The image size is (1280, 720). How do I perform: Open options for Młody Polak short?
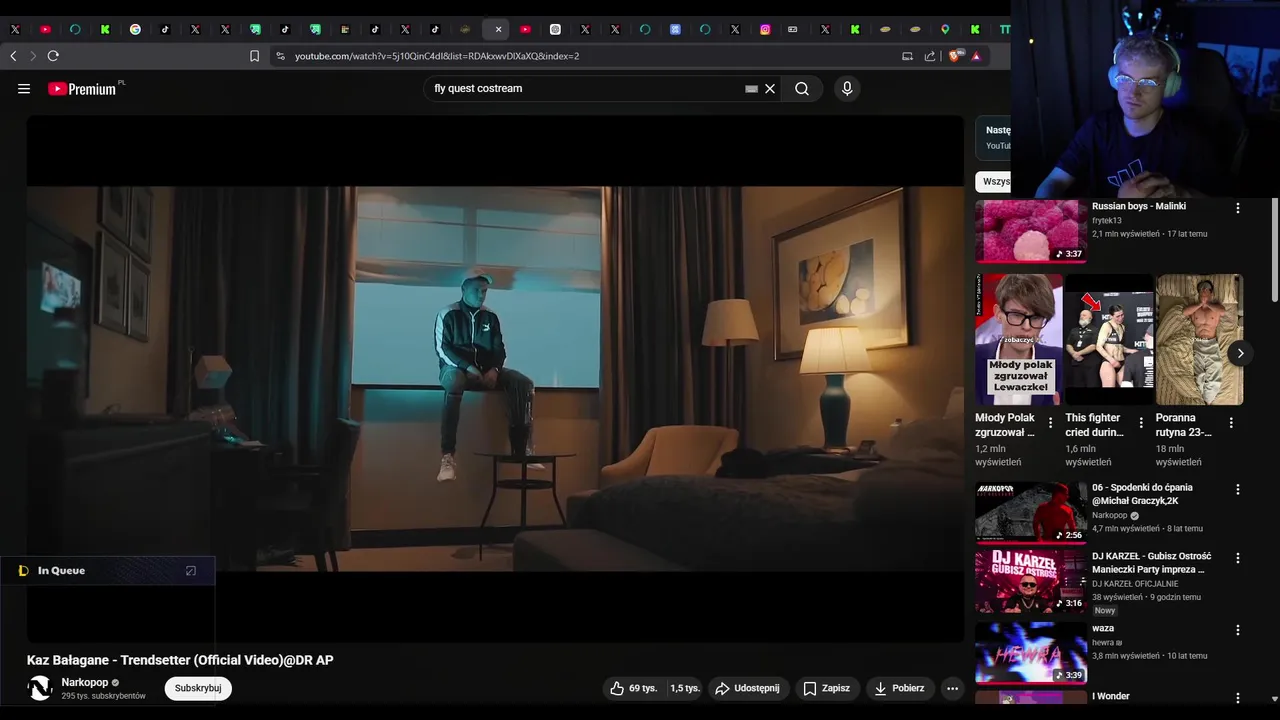click(1050, 423)
